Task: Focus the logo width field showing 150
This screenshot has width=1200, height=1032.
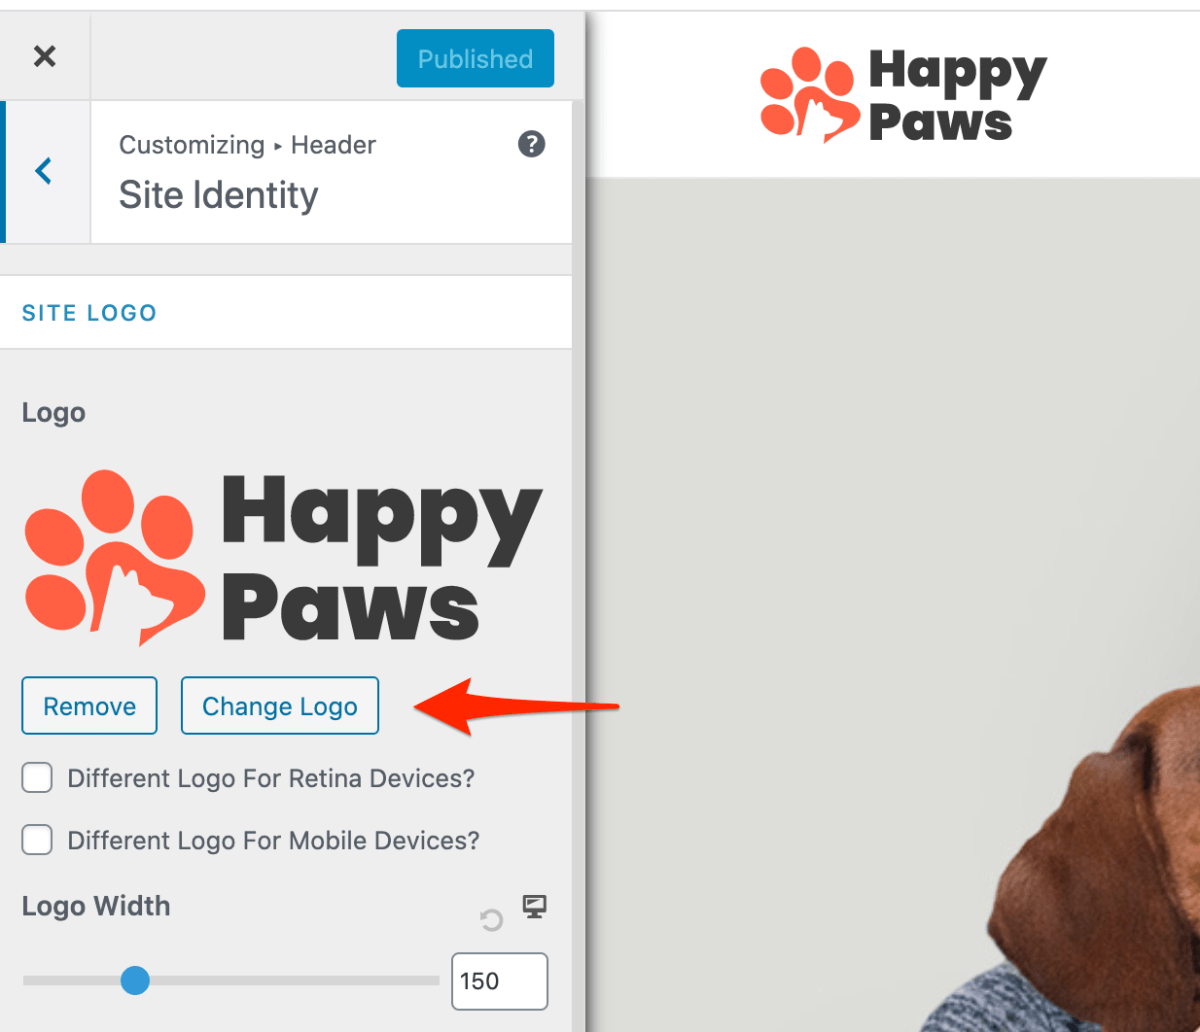Action: pyautogui.click(x=499, y=981)
